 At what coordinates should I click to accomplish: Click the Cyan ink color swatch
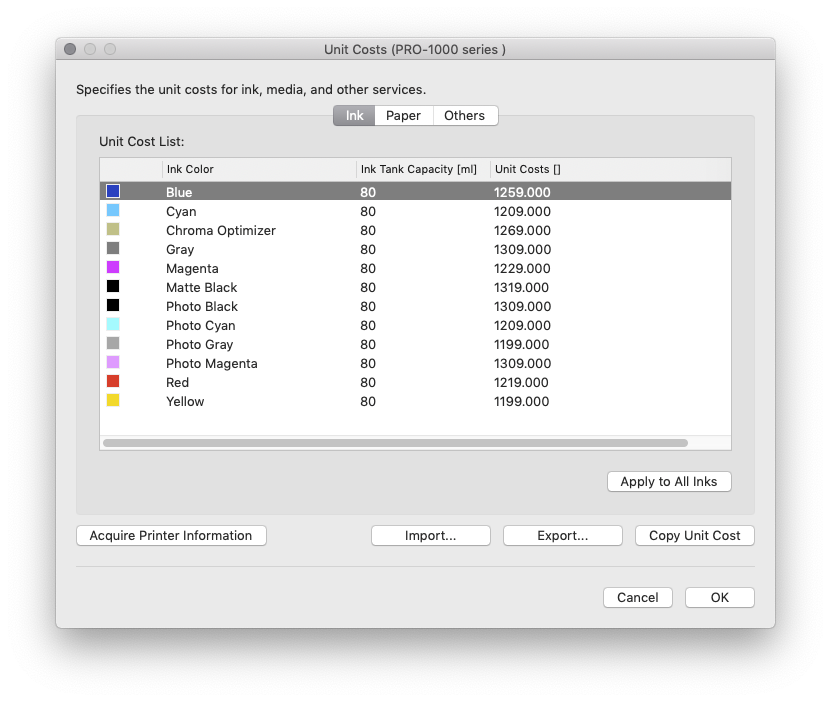[x=113, y=211]
